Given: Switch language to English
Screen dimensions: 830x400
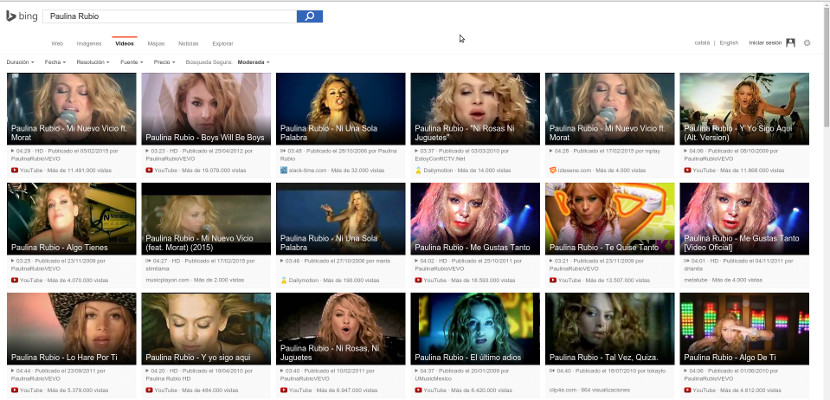Looking at the screenshot, I should 729,43.
